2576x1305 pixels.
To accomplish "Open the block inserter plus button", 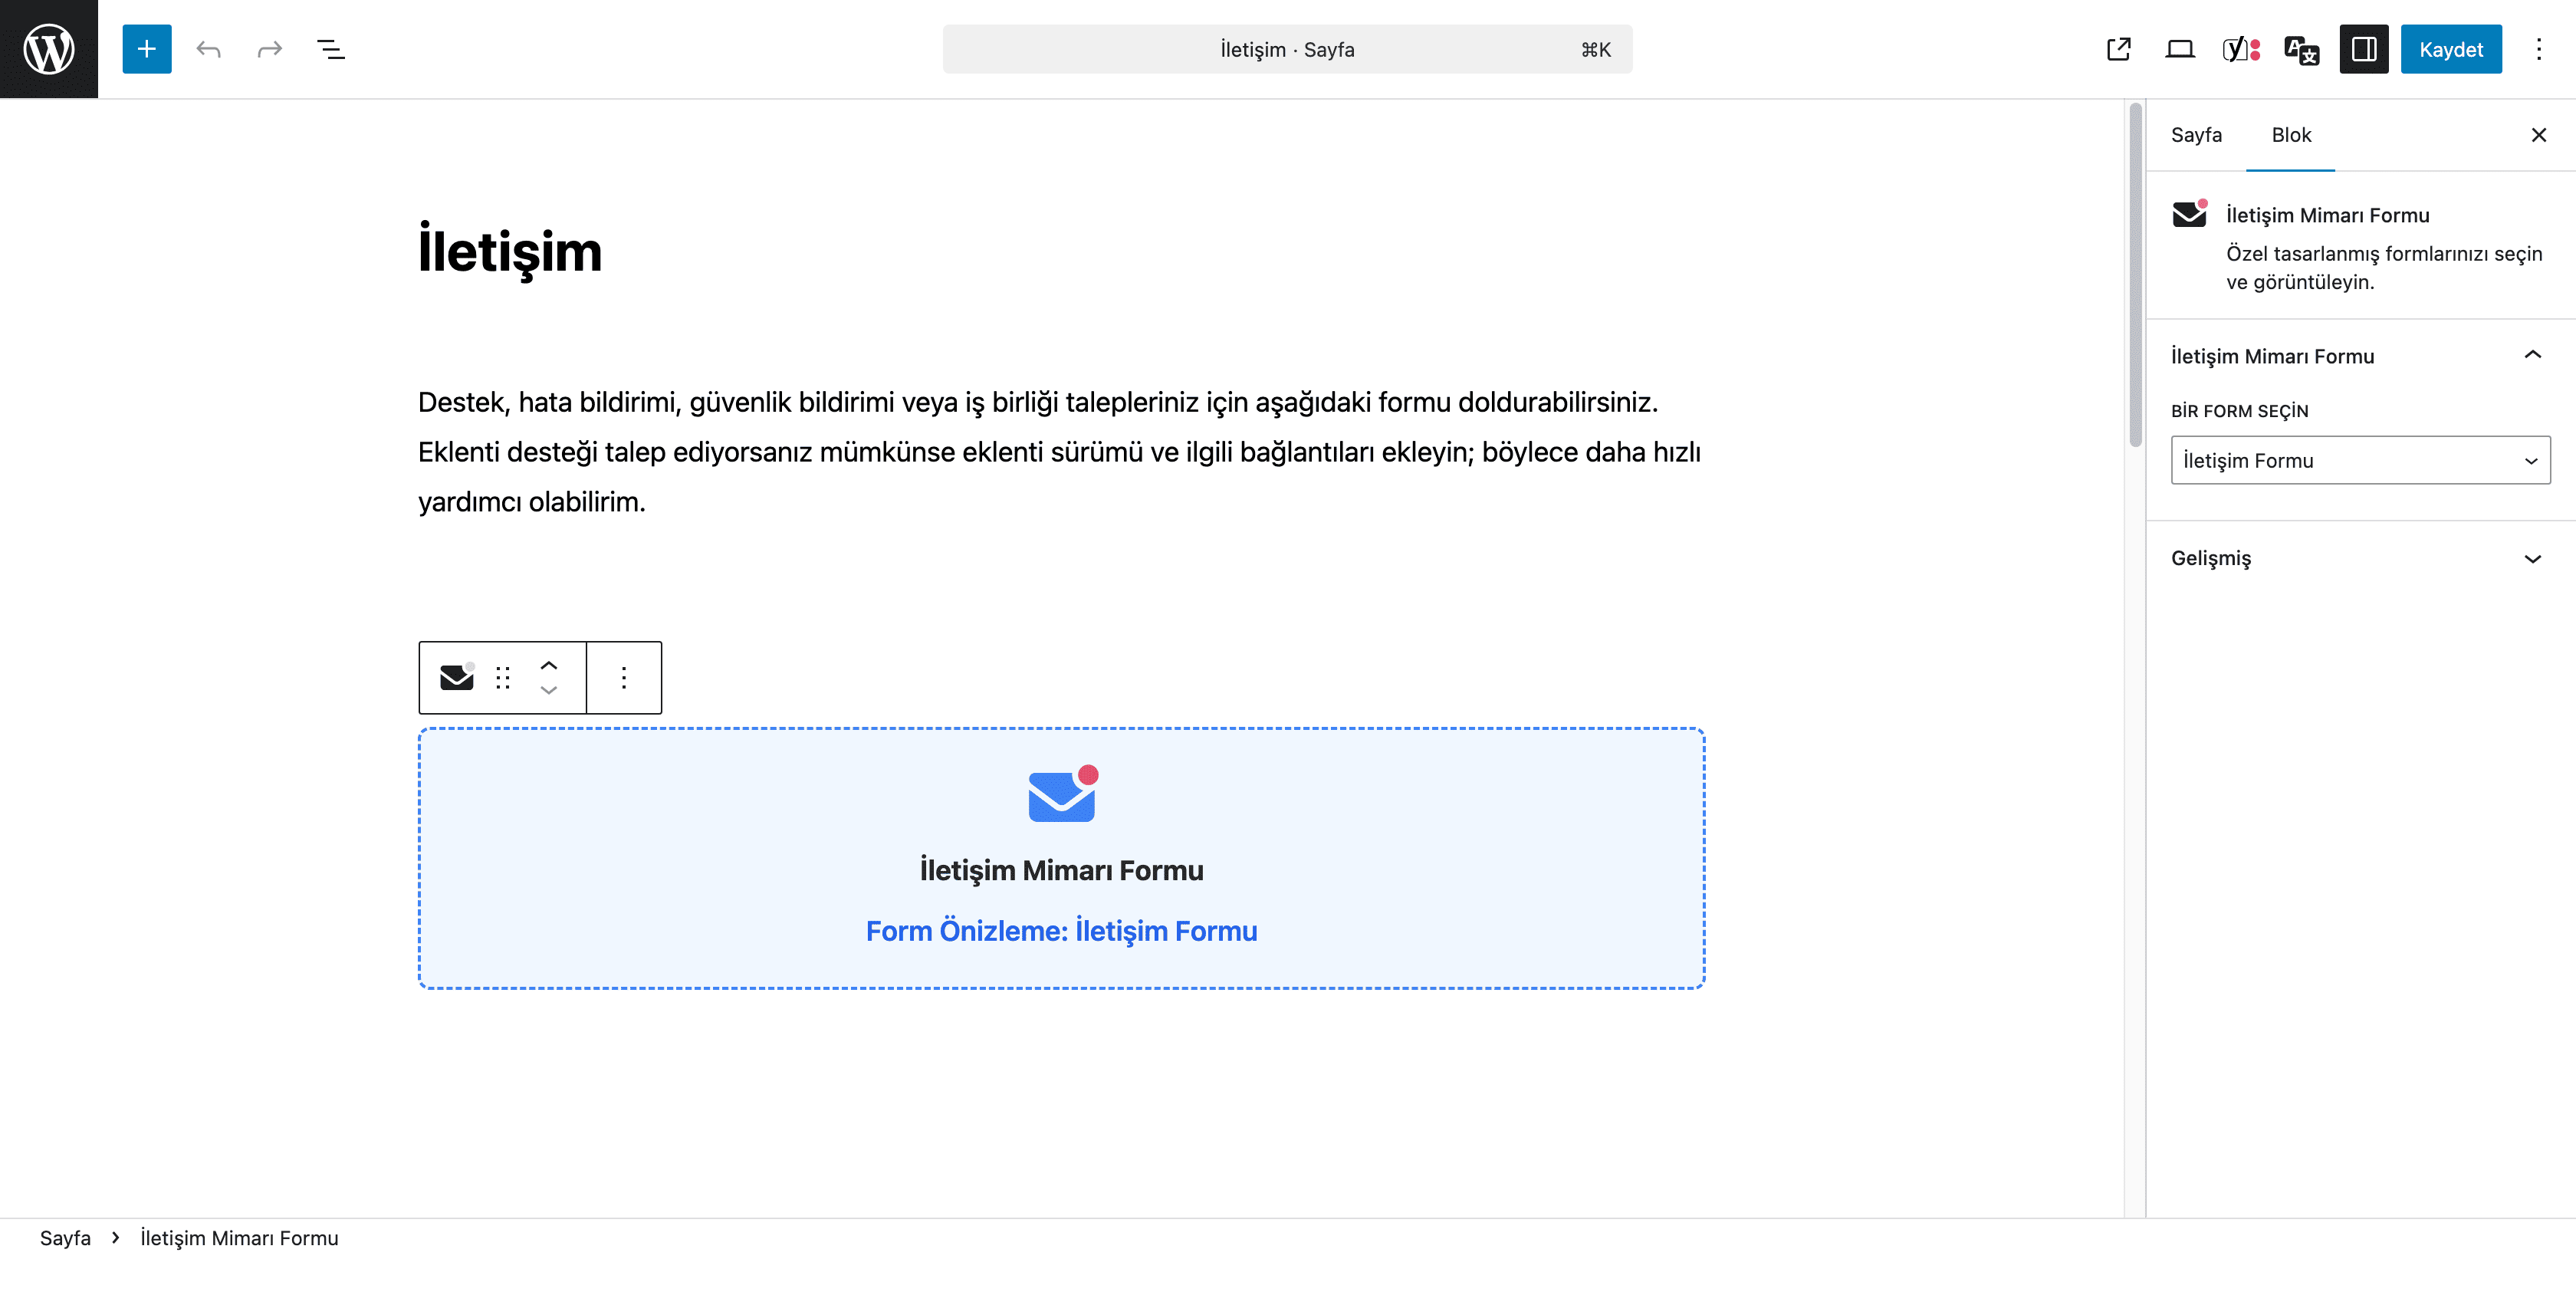I will 147,49.
